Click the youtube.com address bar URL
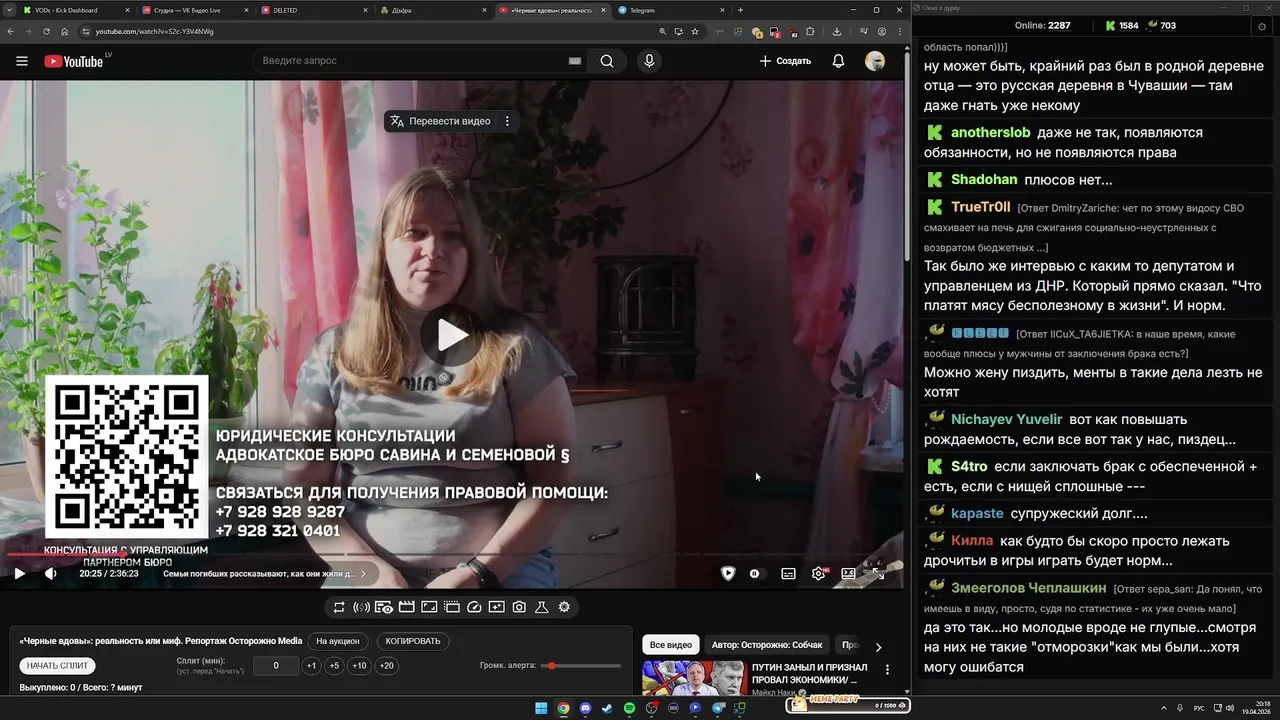The height and width of the screenshot is (720, 1280). pyautogui.click(x=155, y=31)
